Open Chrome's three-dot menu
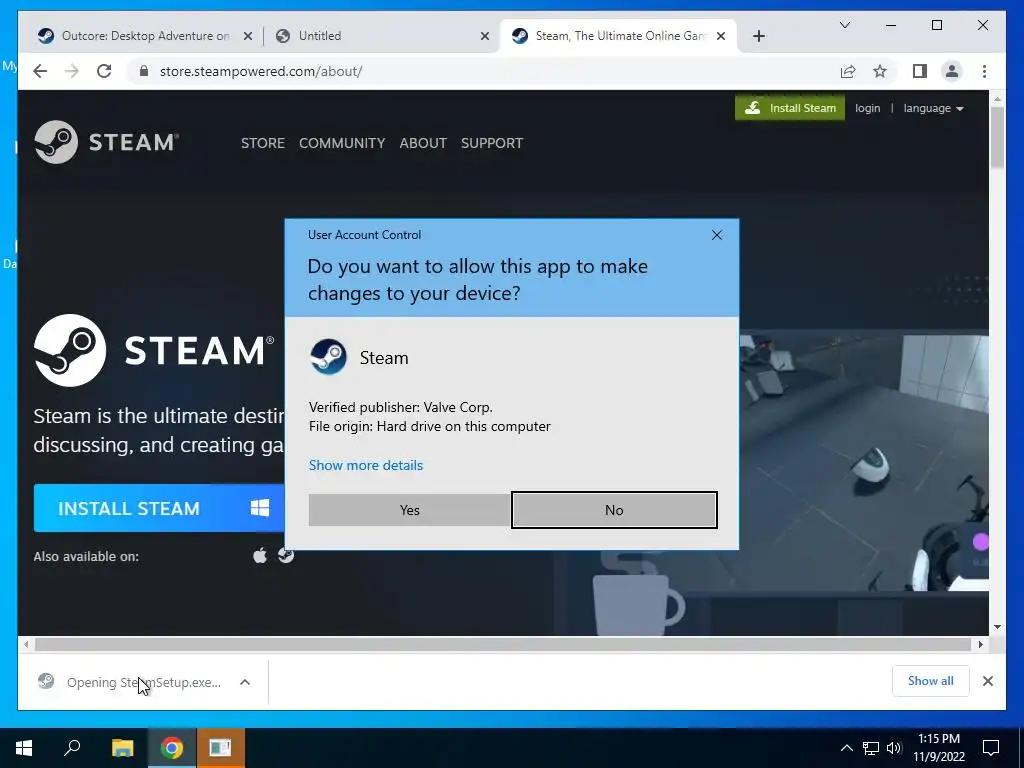The image size is (1024, 768). 984,71
